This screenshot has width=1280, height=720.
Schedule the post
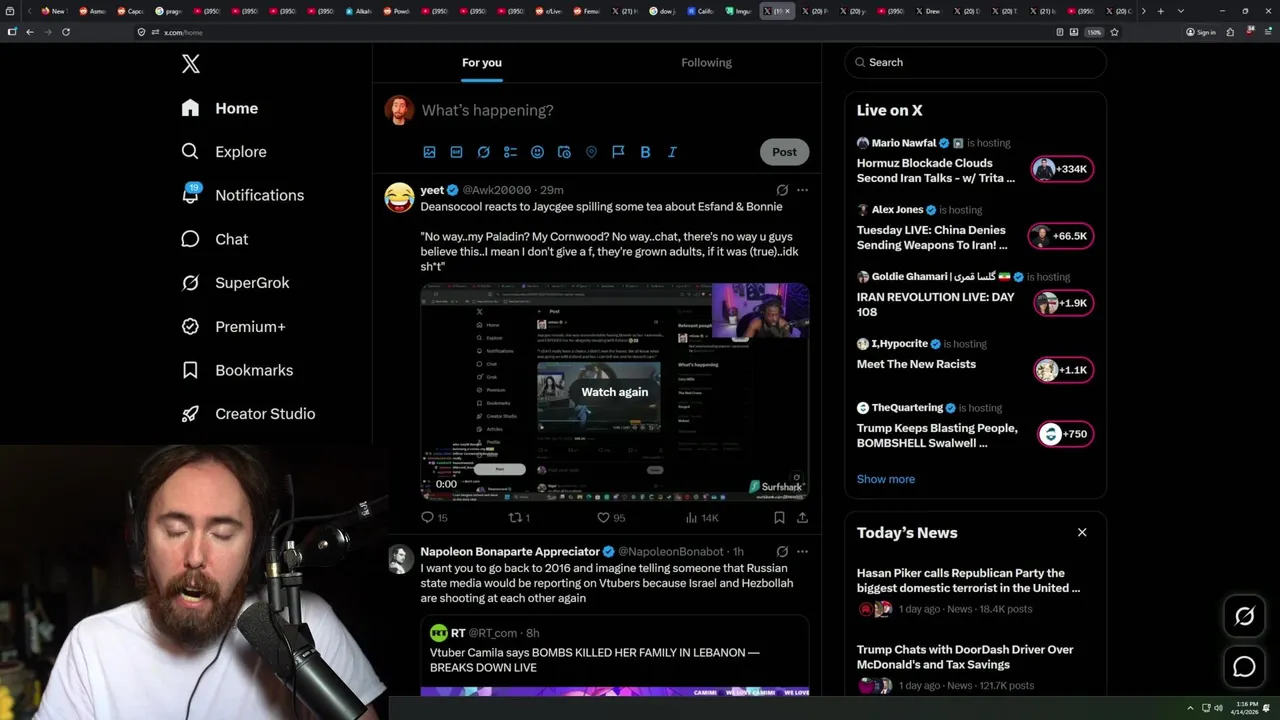pyautogui.click(x=564, y=152)
